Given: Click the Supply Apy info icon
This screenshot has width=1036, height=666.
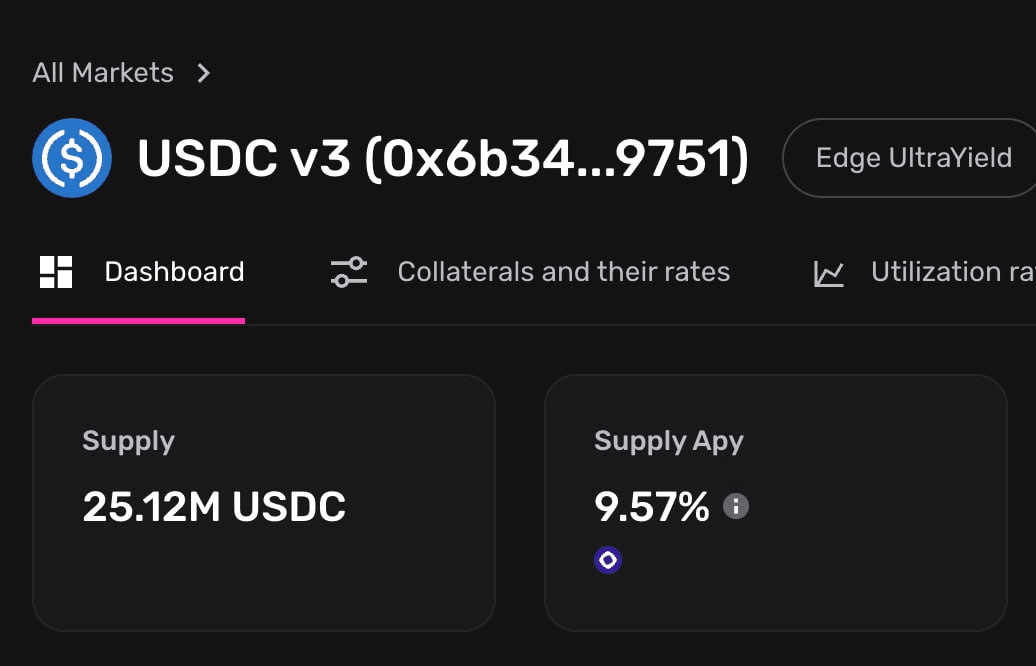Looking at the screenshot, I should coord(736,506).
